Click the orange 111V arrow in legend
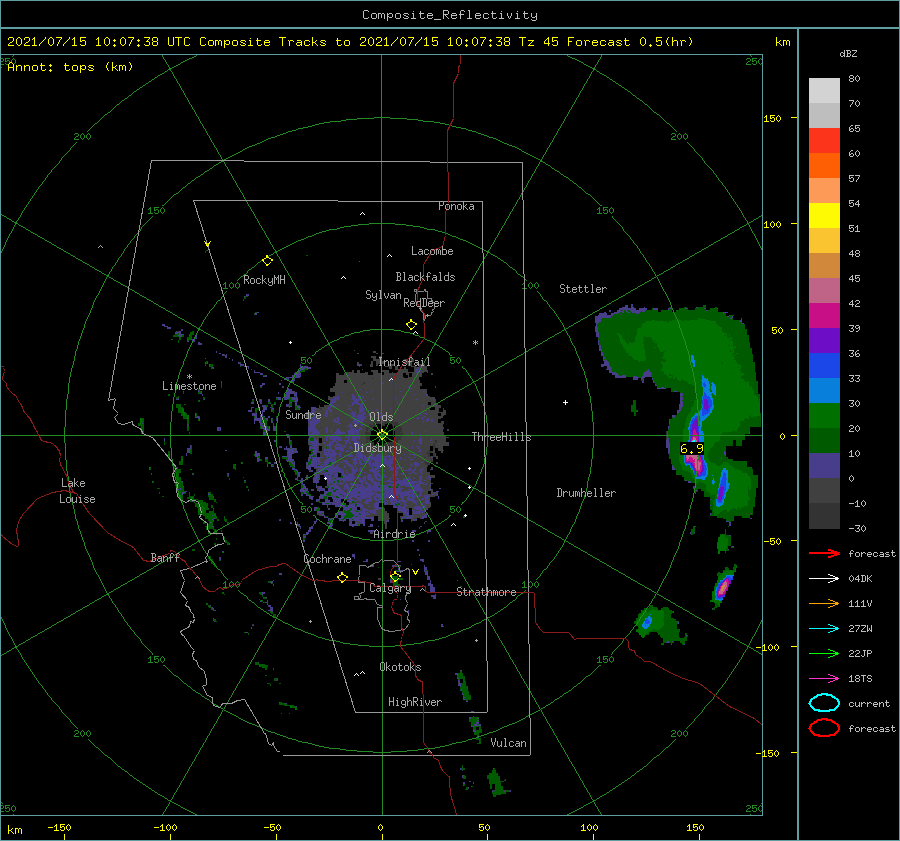Screen dimensions: 900x841 tap(824, 603)
